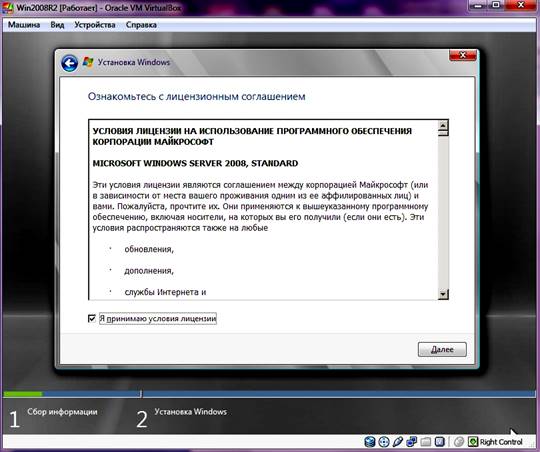Close the Установка Windows dialog
The image size is (540, 452).
(463, 55)
